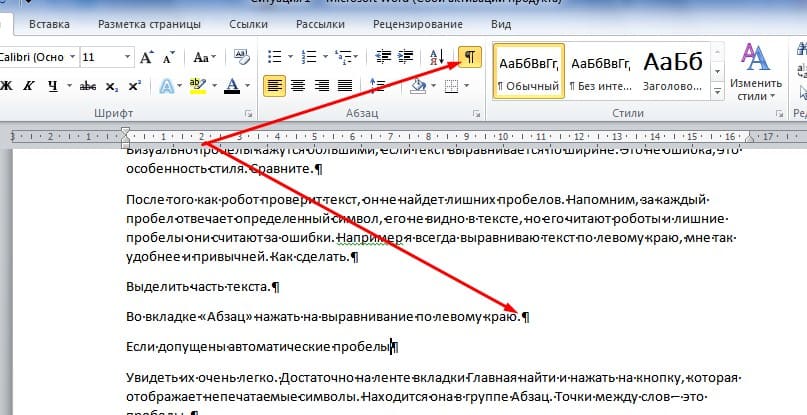Select align text left button
The height and width of the screenshot is (415, 807).
click(x=274, y=85)
